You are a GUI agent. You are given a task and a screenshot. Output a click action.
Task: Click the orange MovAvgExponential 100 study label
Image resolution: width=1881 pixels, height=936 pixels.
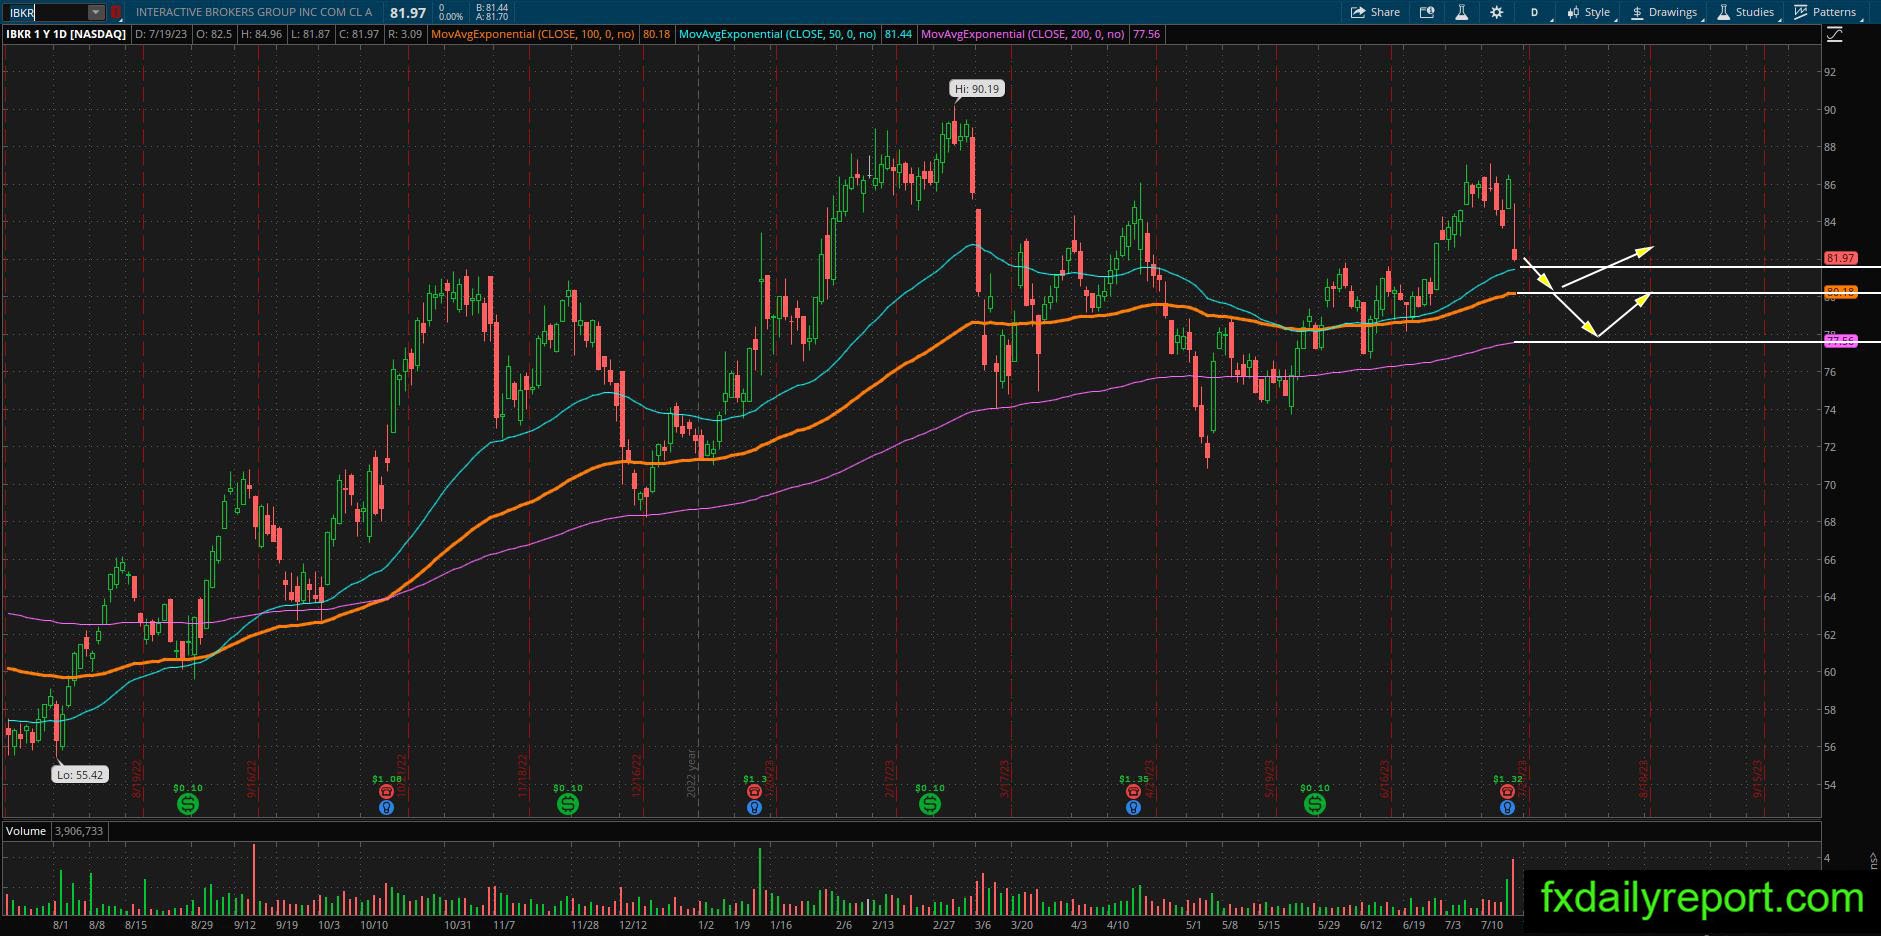(x=533, y=34)
